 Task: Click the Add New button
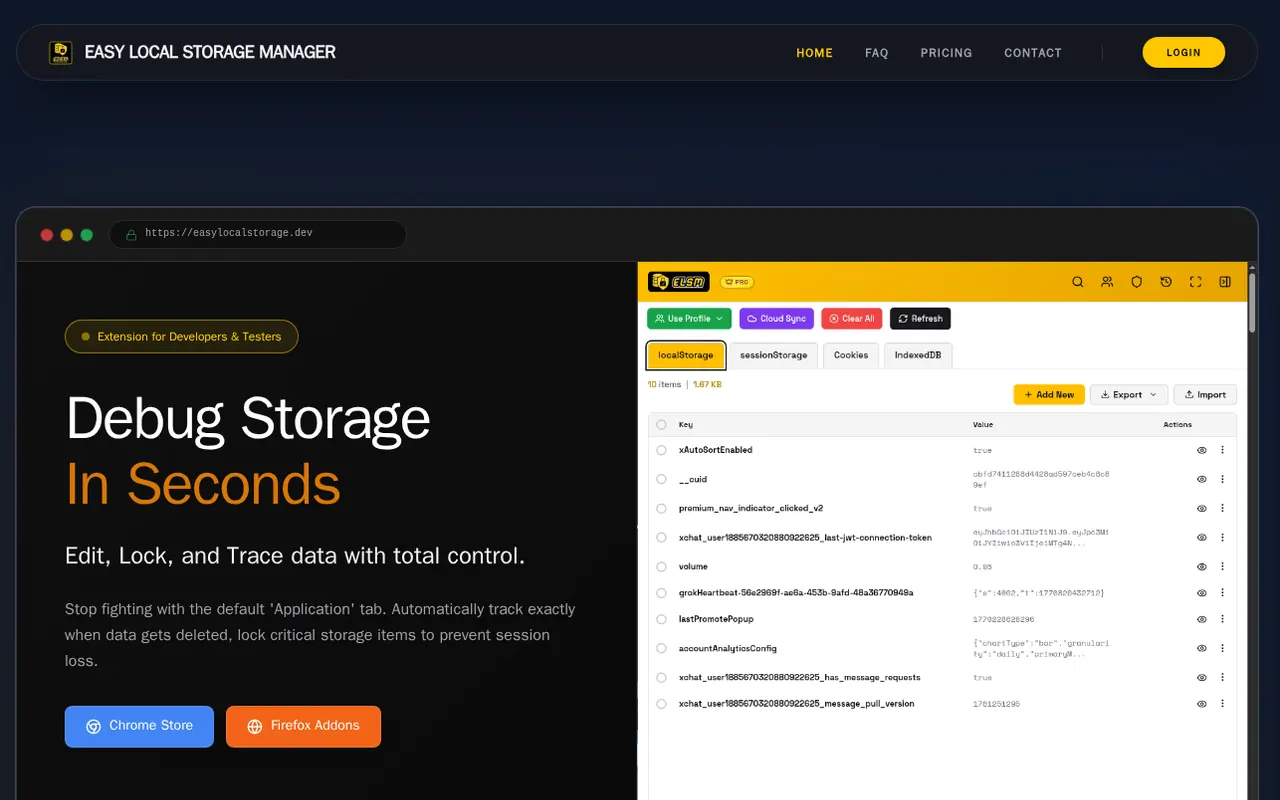(x=1049, y=395)
